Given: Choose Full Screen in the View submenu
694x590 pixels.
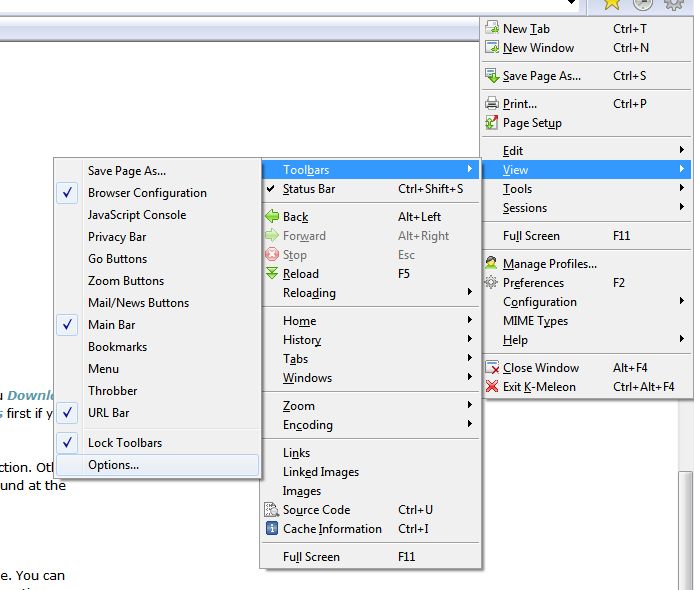Looking at the screenshot, I should (x=370, y=557).
